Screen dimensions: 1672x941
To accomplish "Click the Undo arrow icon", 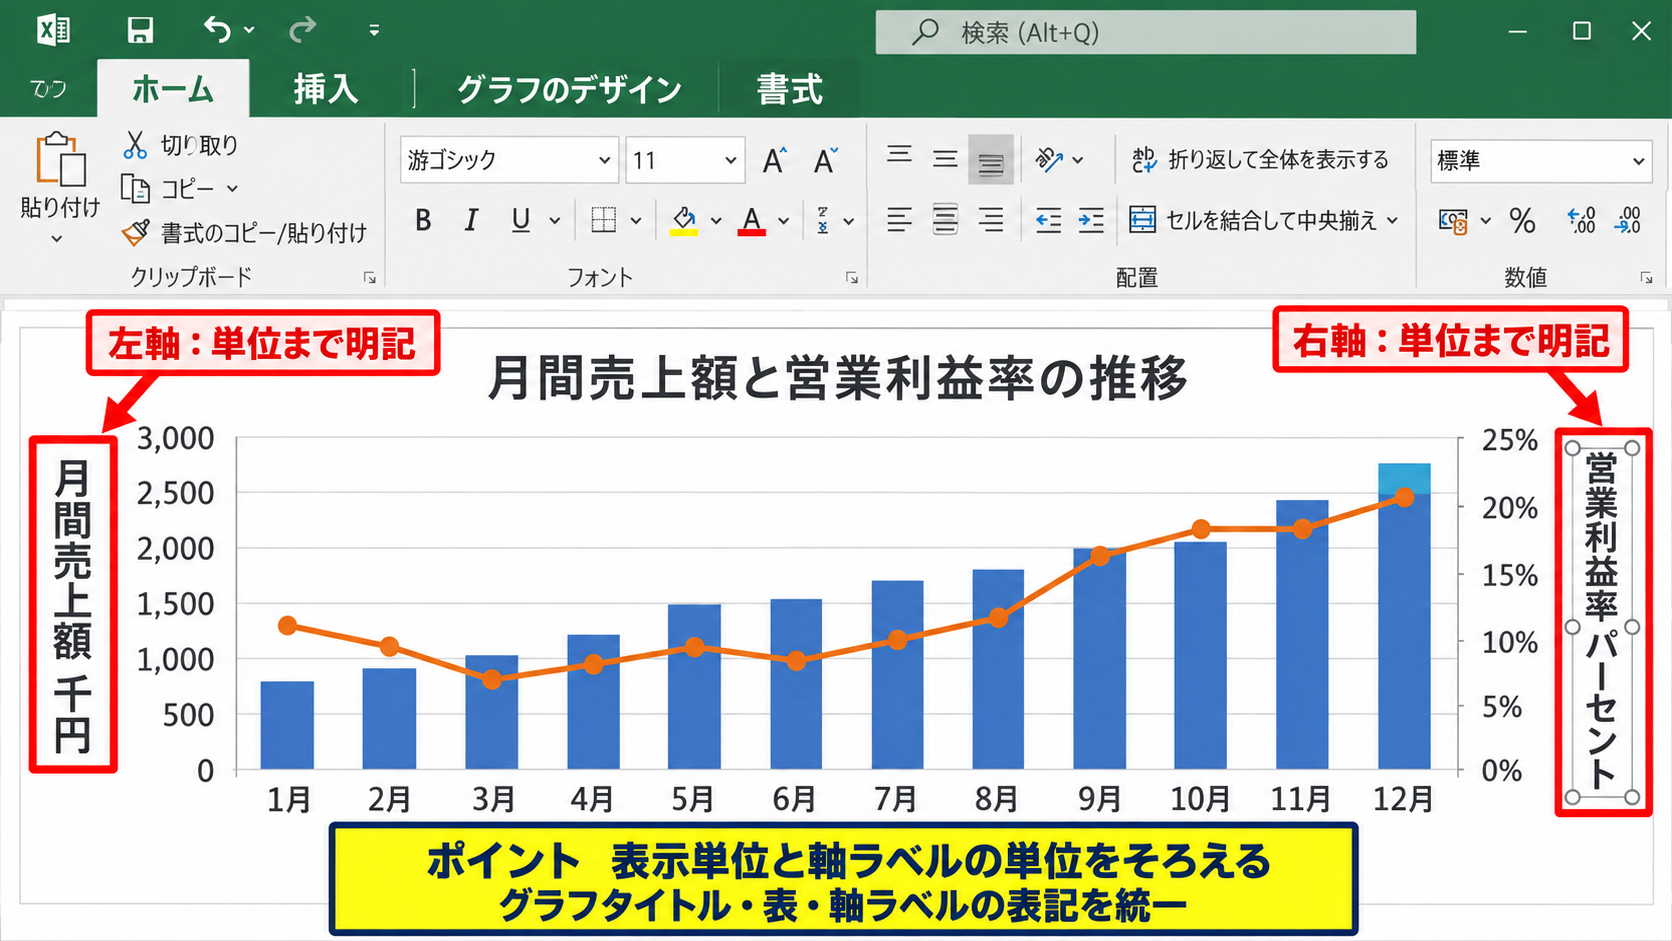I will 217,30.
